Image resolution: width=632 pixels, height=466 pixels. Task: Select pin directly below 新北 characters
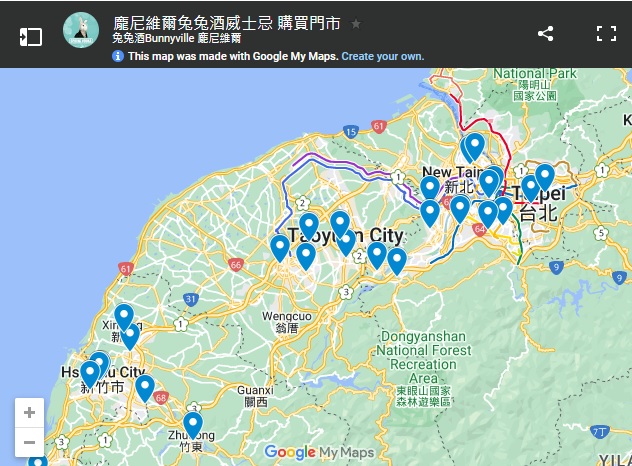(x=460, y=208)
